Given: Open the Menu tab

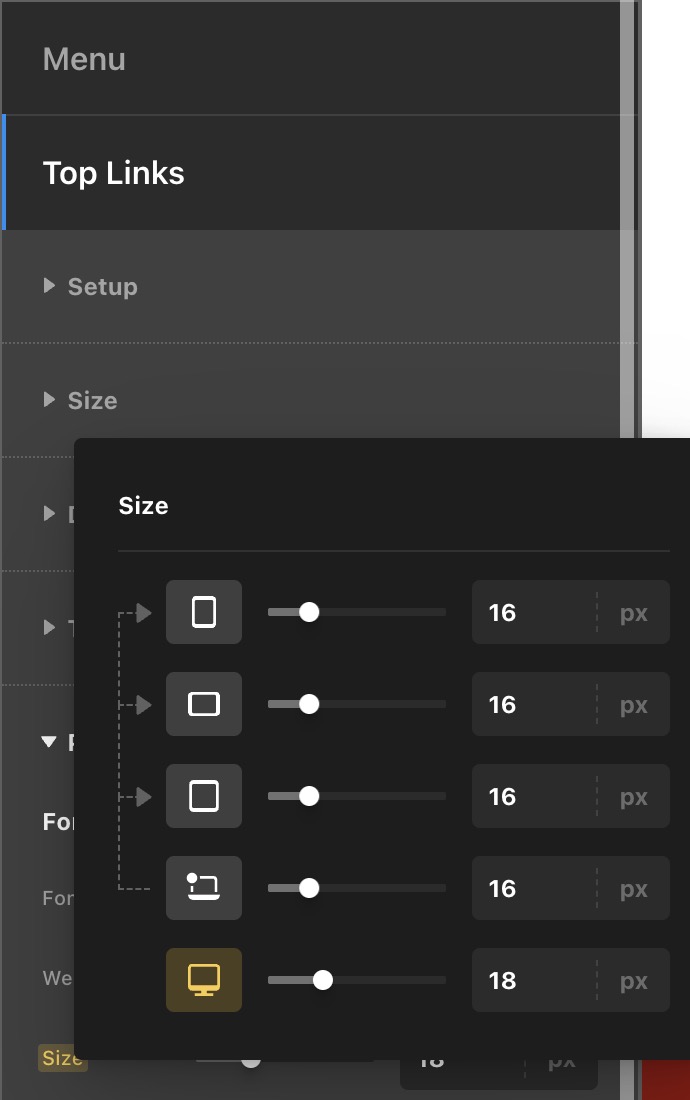Looking at the screenshot, I should (x=84, y=59).
